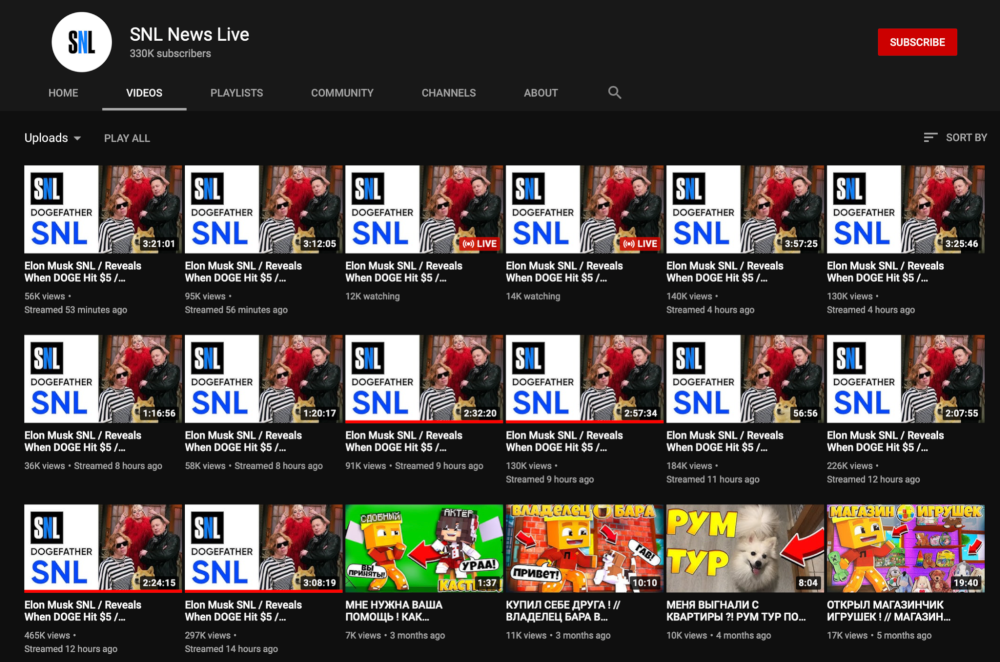
Task: Click the '184K views' text
Action: (689, 466)
